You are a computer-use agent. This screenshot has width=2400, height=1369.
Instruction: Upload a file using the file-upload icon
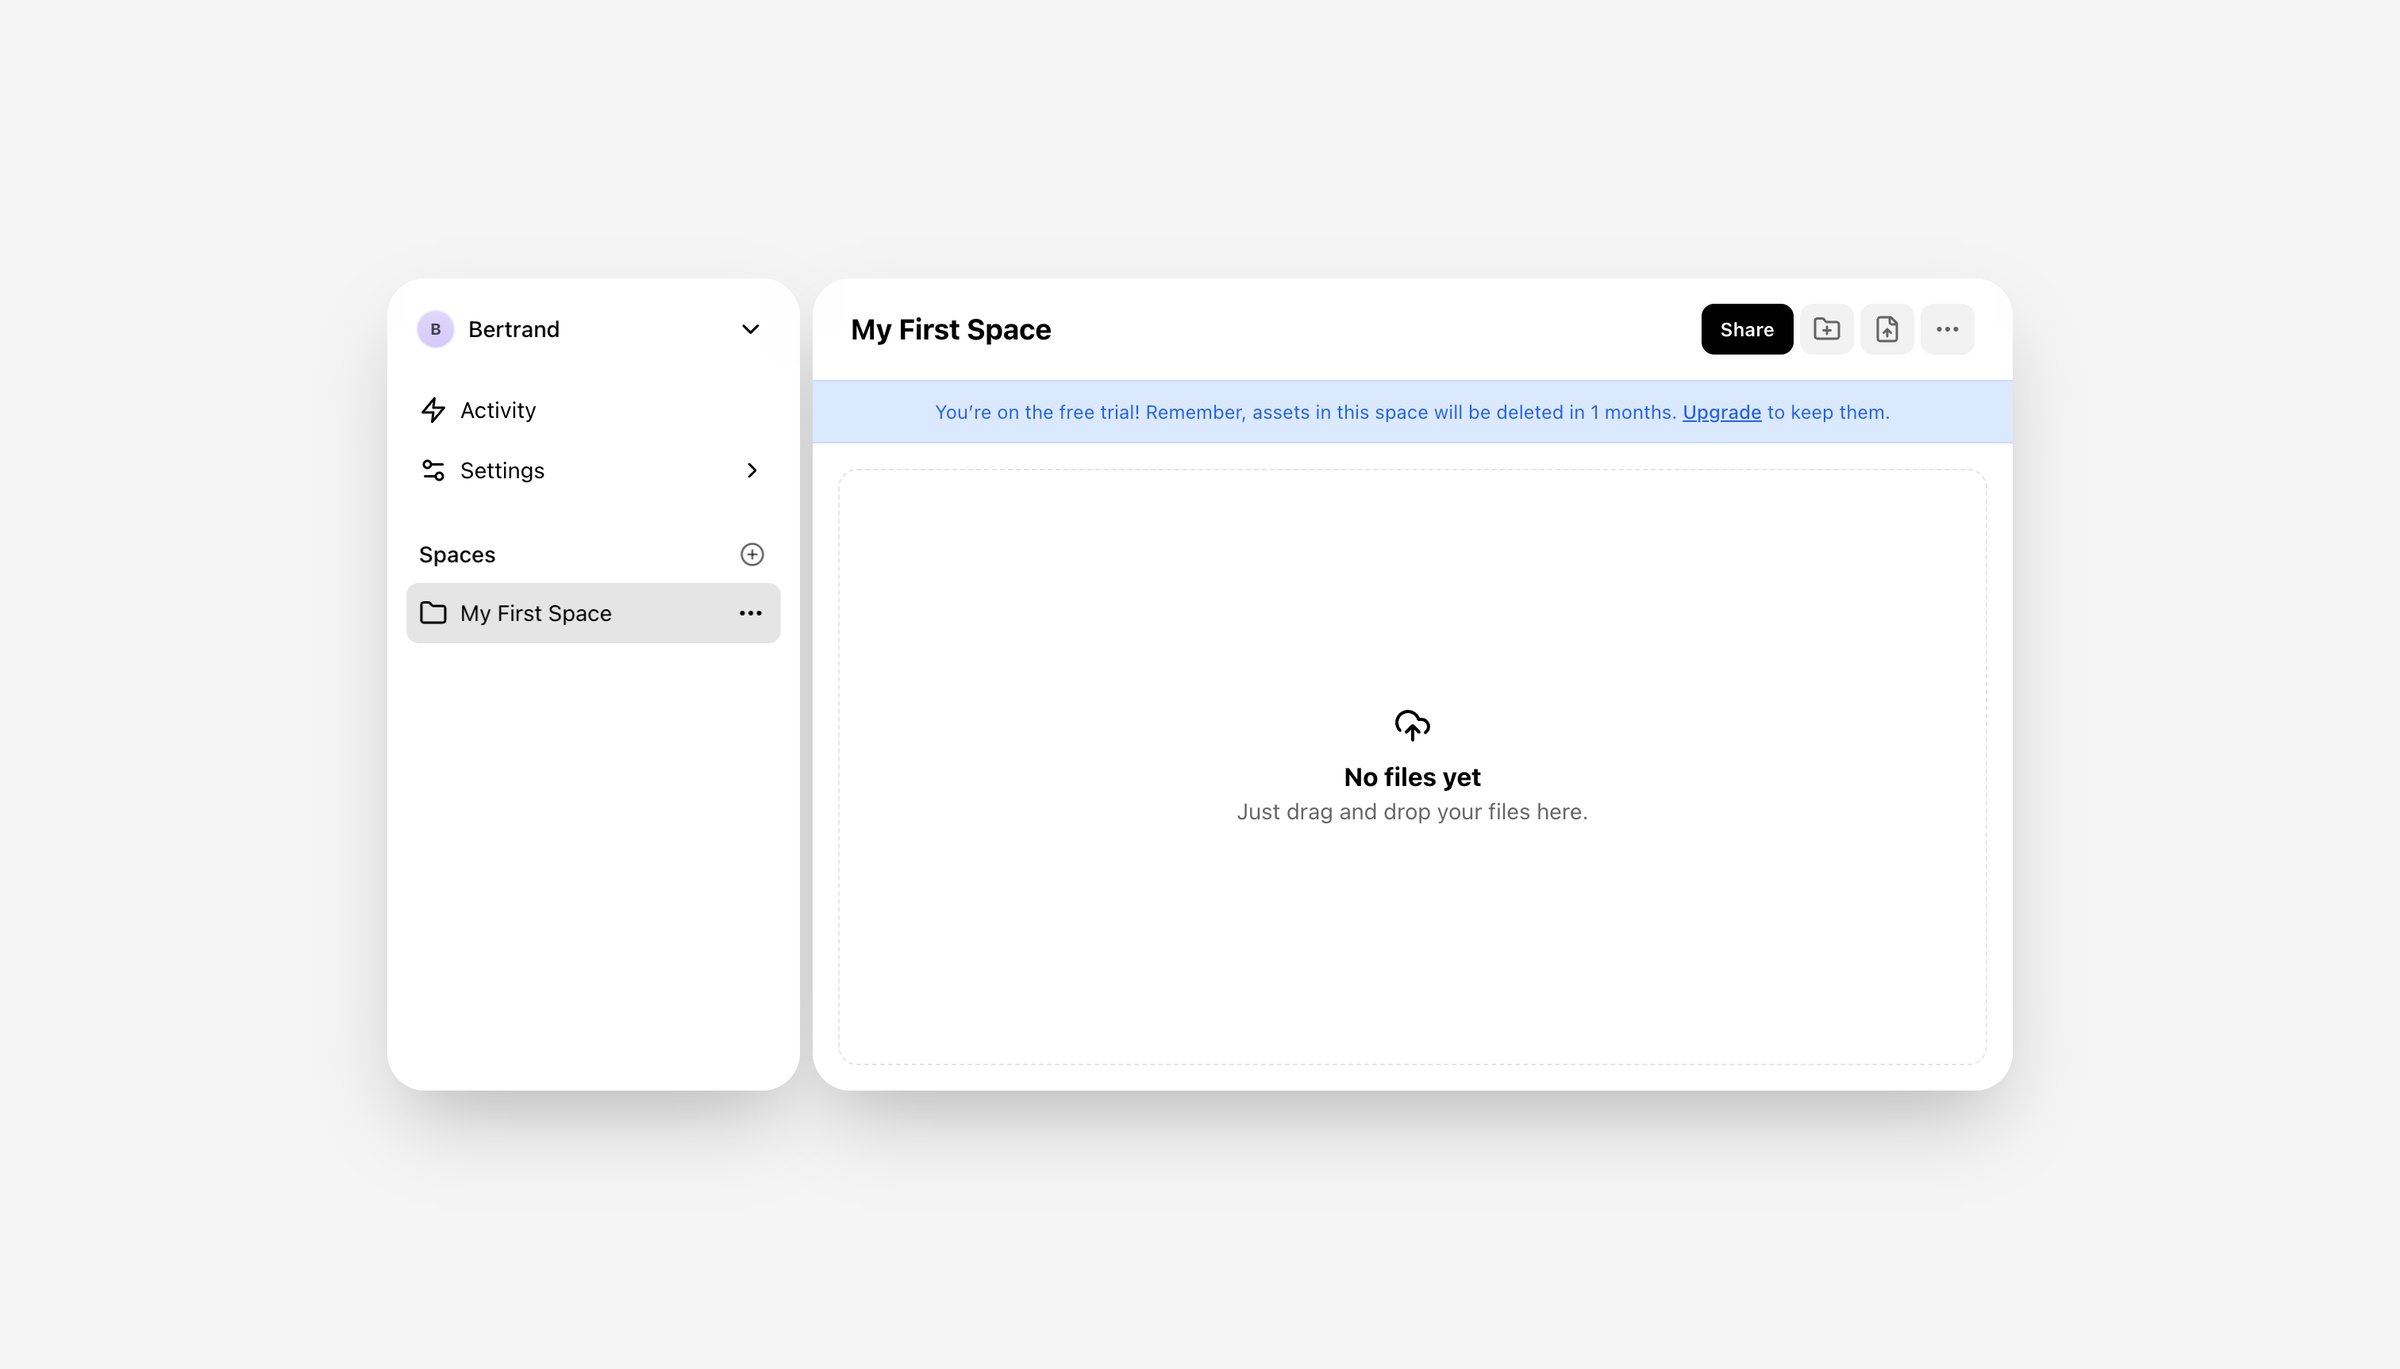click(x=1886, y=329)
